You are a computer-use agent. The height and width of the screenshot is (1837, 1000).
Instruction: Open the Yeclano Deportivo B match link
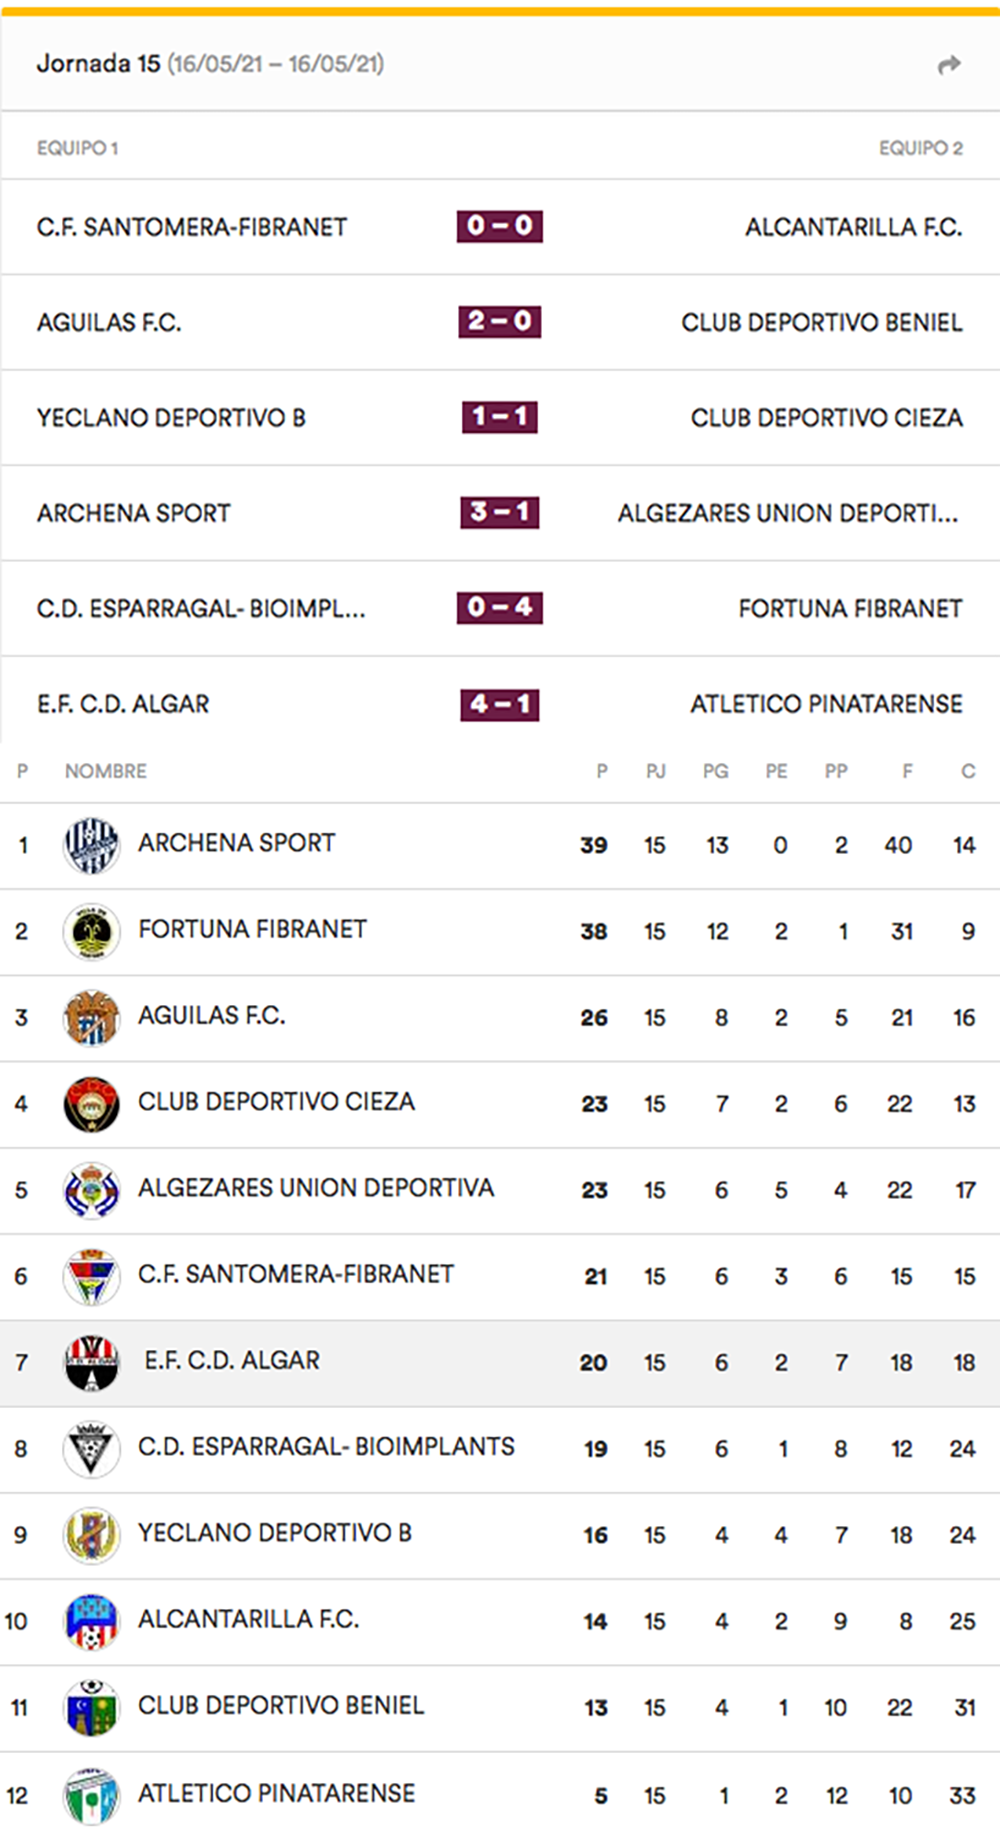click(x=171, y=418)
